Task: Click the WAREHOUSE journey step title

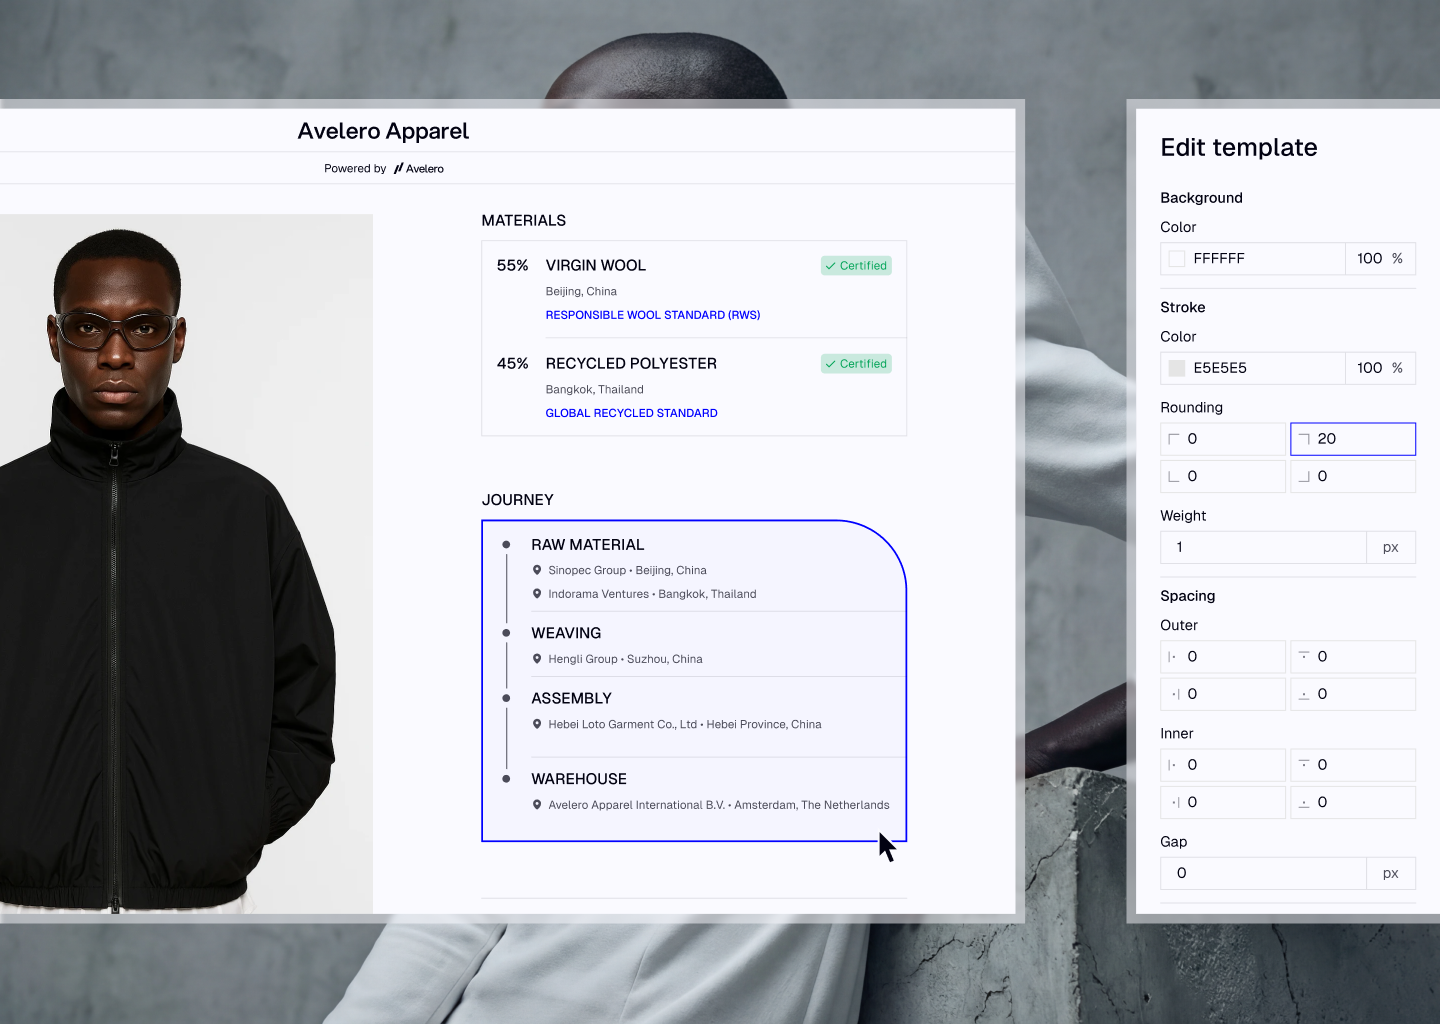Action: tap(579, 779)
